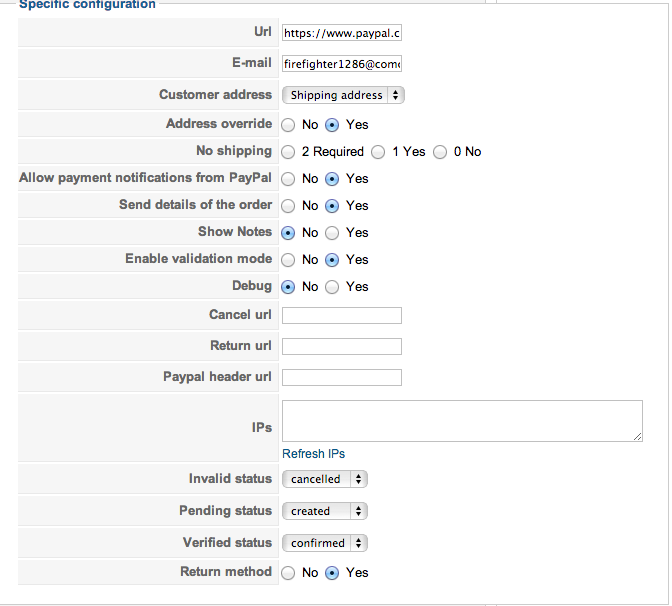Image resolution: width=672 pixels, height=606 pixels.
Task: Turn off Enable validation mode
Action: tap(288, 260)
